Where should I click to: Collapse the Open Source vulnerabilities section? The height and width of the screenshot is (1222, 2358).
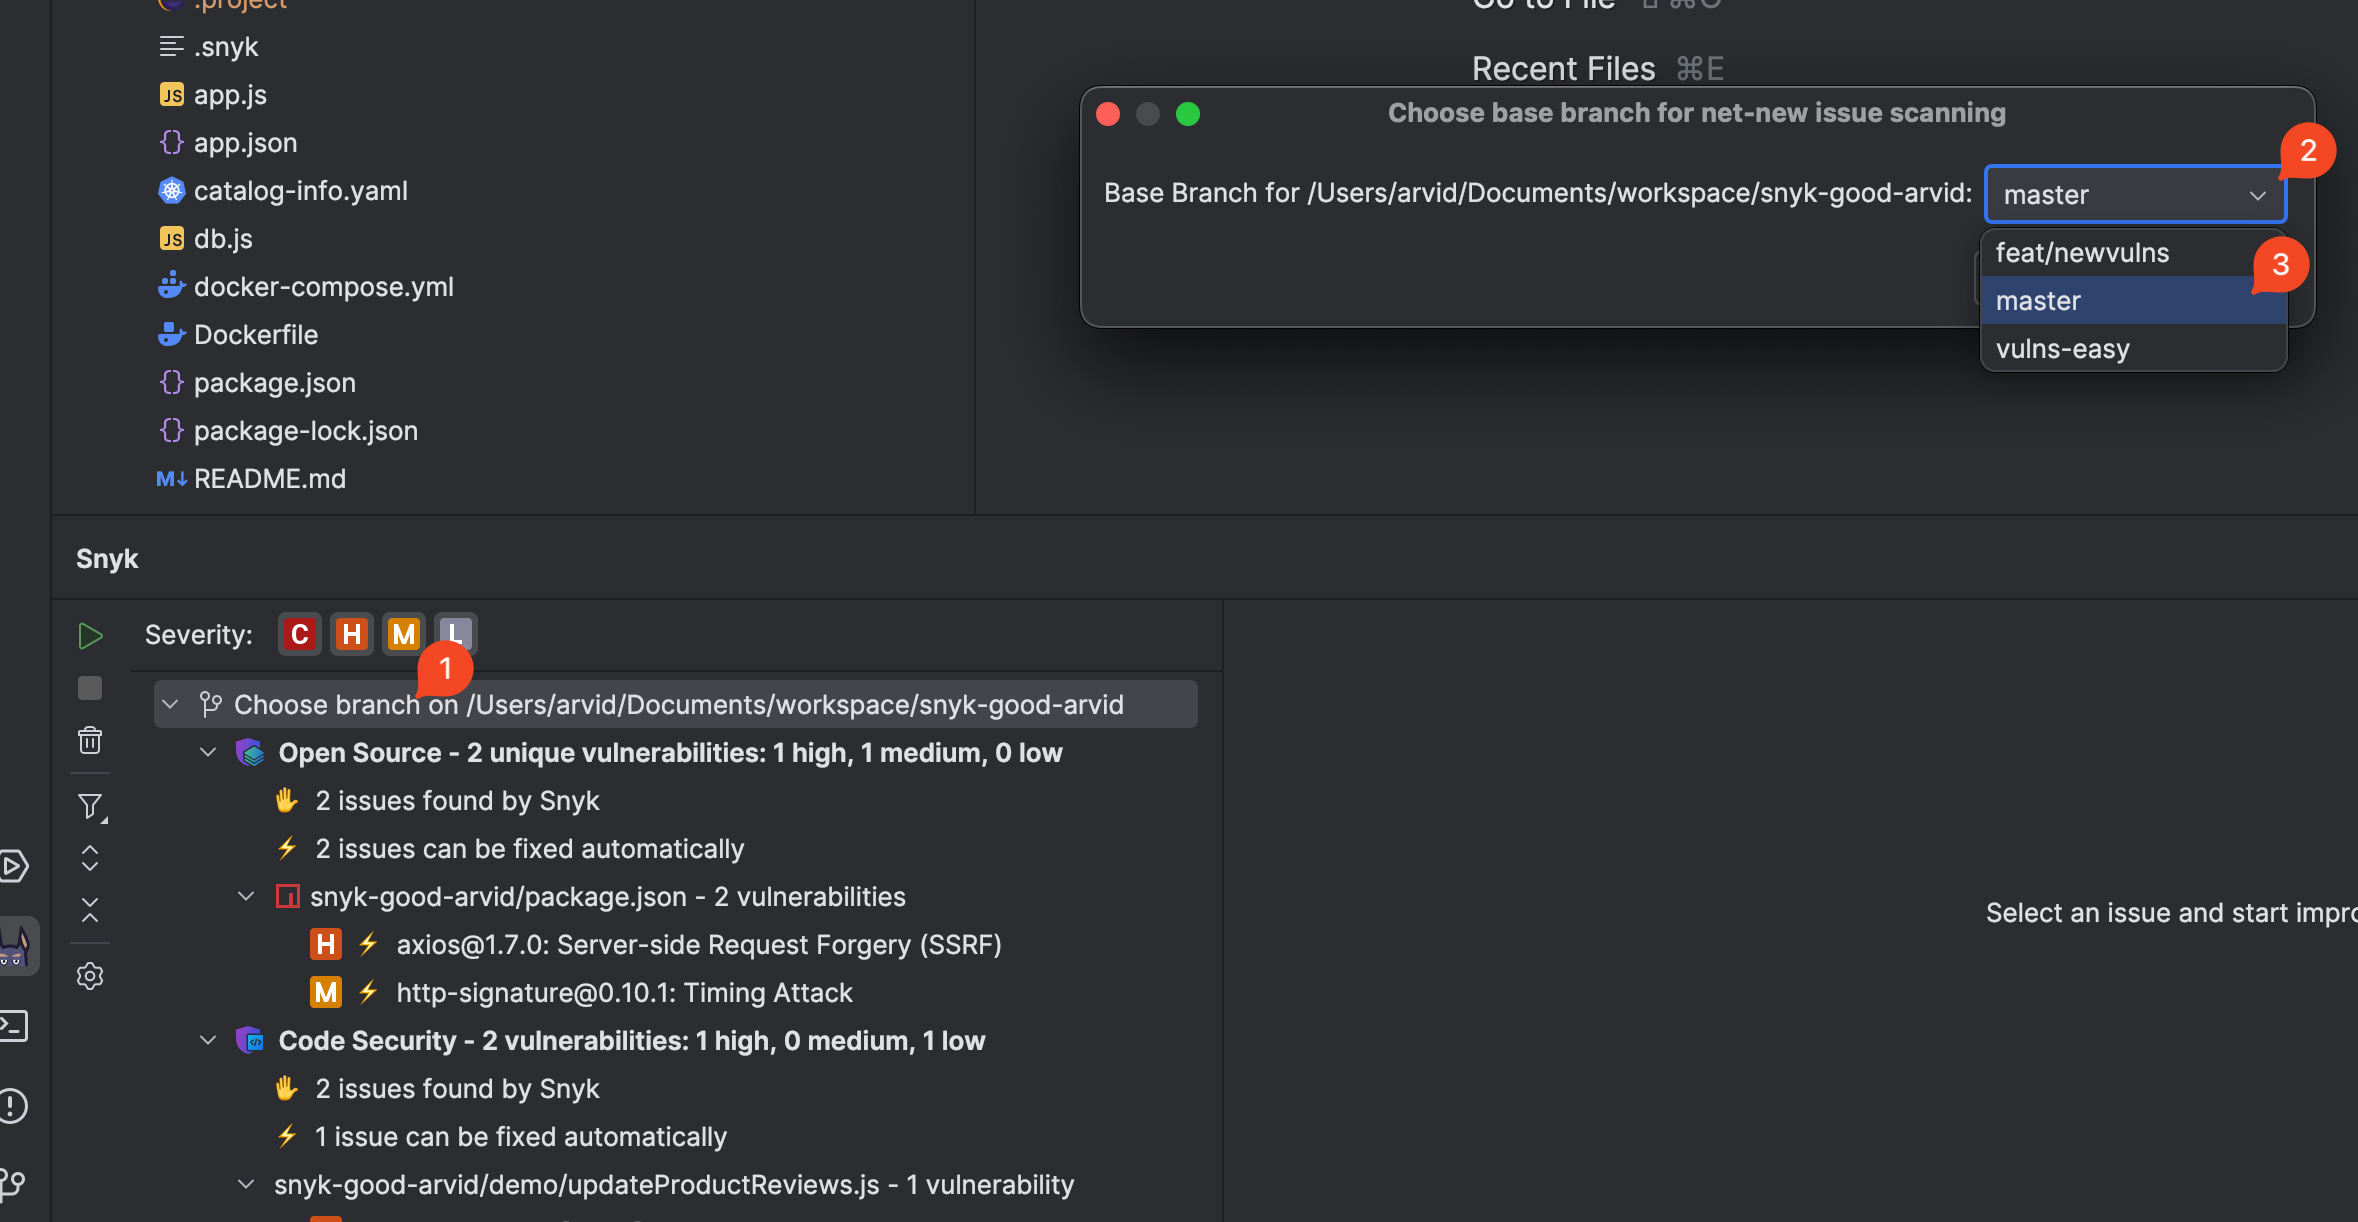click(x=208, y=752)
